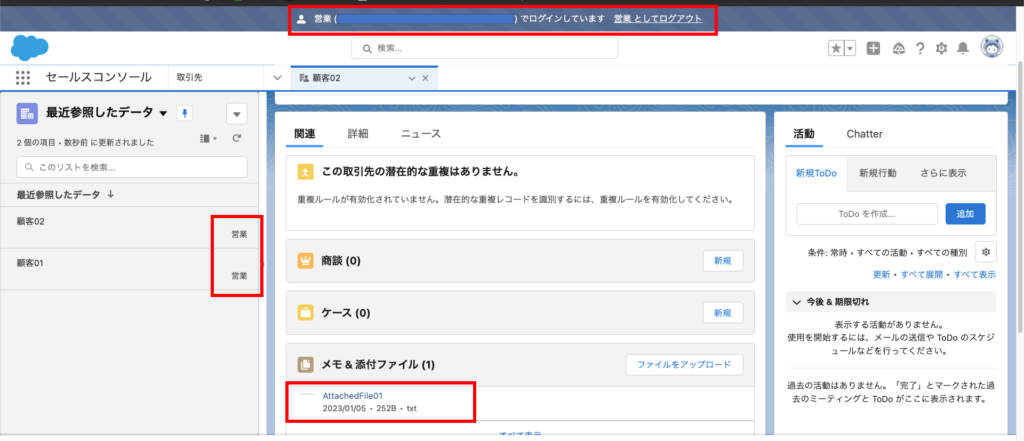
Task: Open the App Launcher grid icon
Action: 23,77
